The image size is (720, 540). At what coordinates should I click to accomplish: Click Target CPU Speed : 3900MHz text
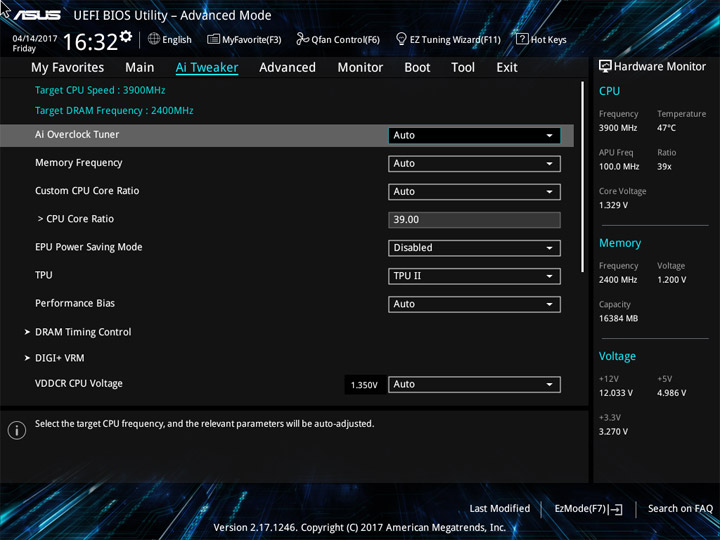100,90
